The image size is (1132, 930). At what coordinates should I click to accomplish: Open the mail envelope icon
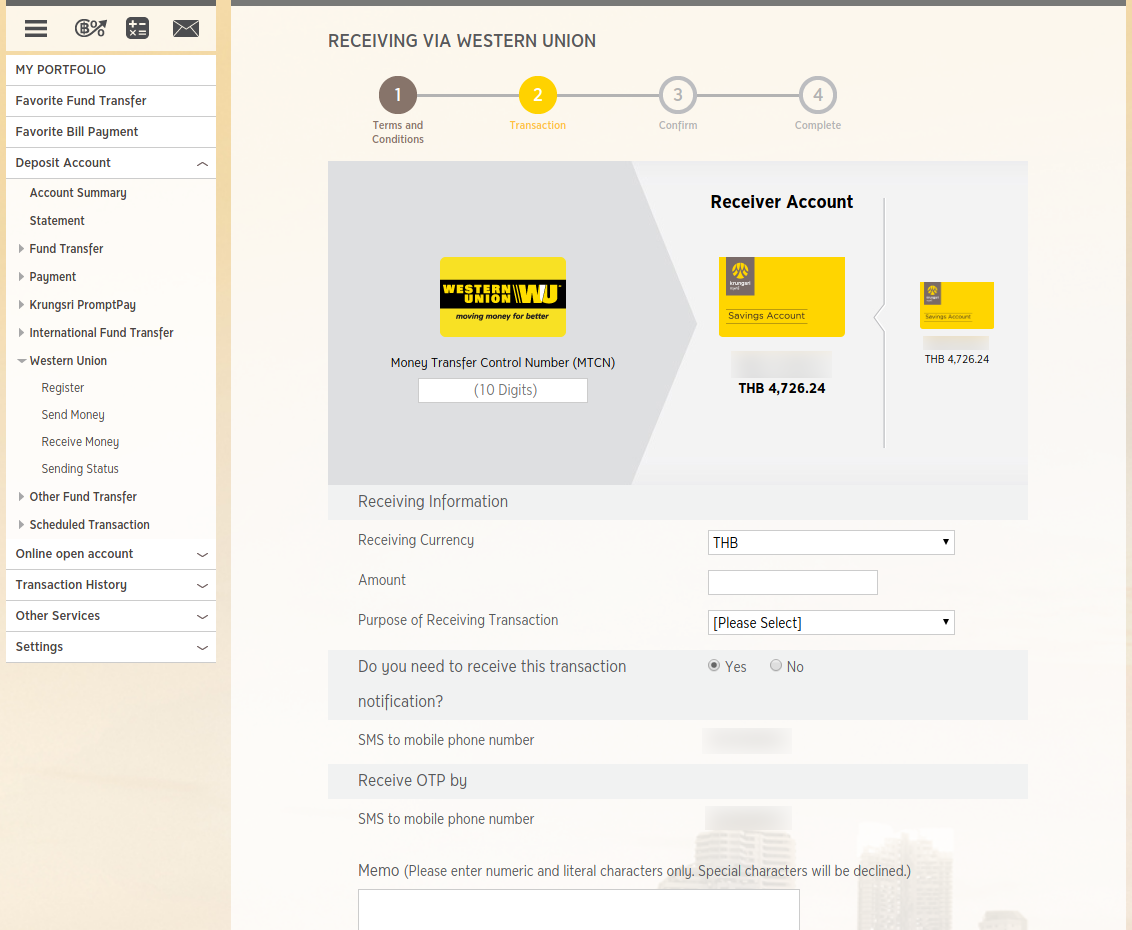tap(186, 28)
